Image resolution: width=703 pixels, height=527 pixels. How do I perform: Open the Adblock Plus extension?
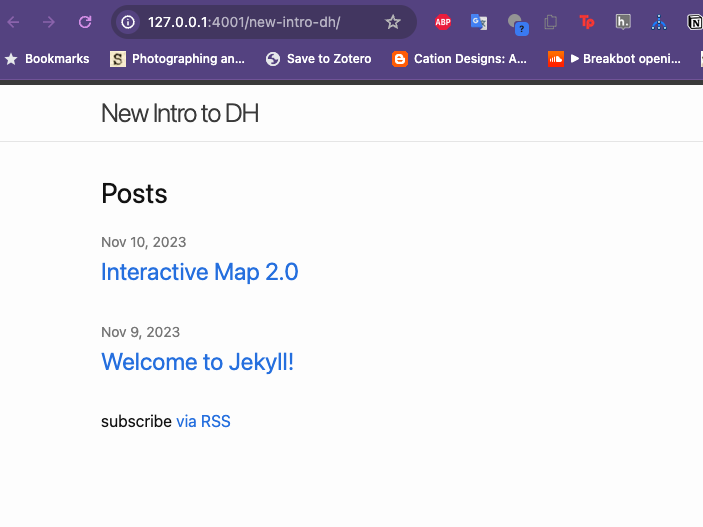coord(443,22)
